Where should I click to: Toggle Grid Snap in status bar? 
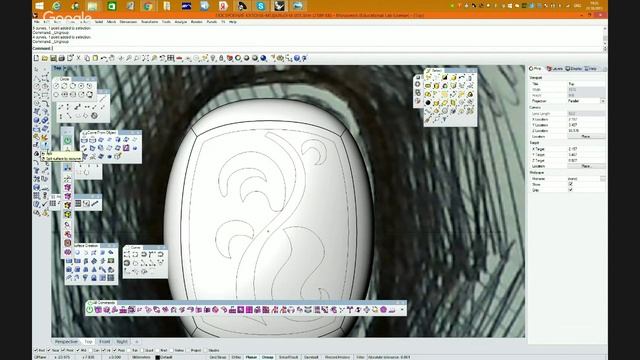point(218,357)
